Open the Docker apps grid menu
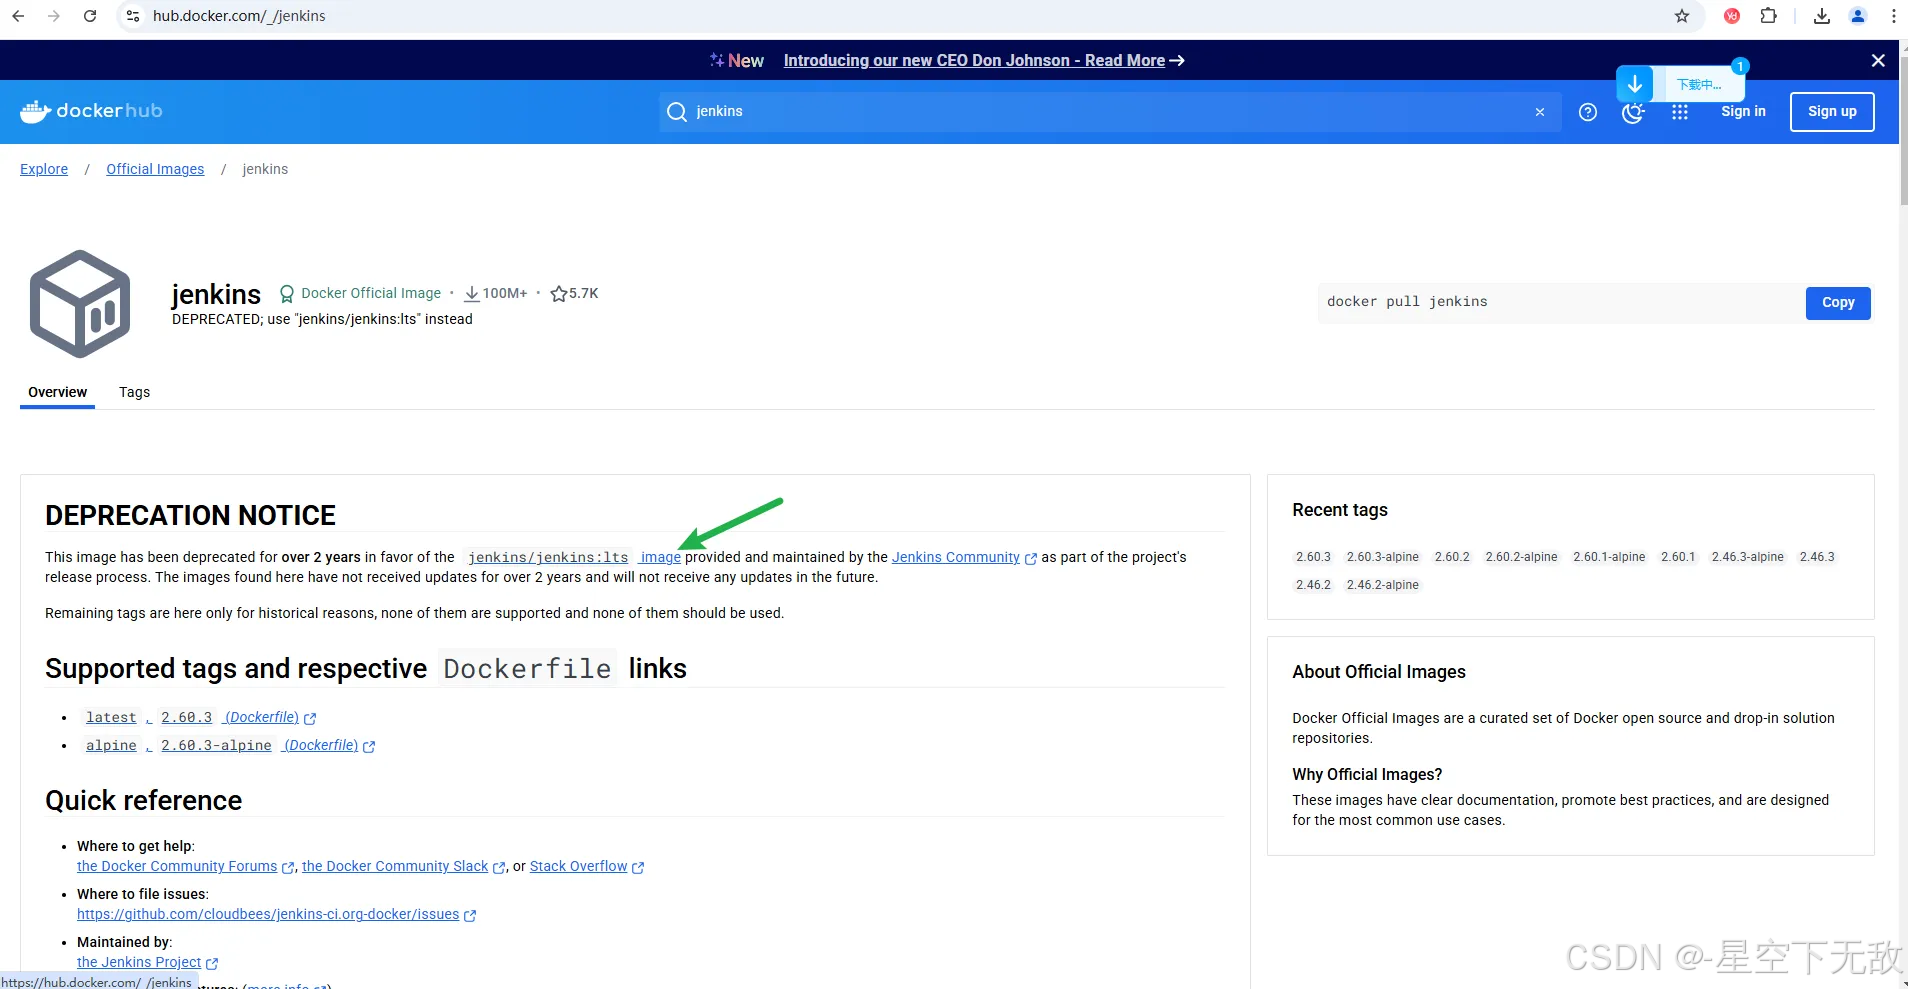This screenshot has width=1908, height=989. click(1680, 112)
